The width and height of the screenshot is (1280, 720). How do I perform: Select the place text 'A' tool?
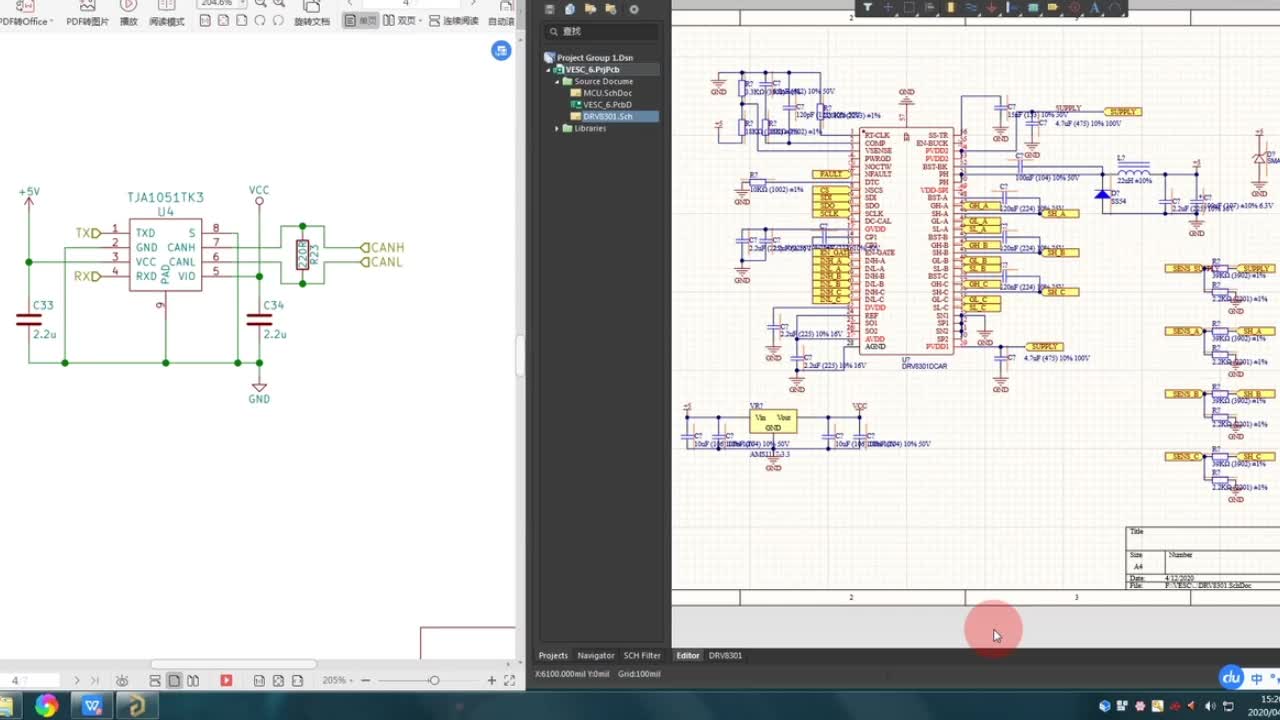click(1095, 8)
